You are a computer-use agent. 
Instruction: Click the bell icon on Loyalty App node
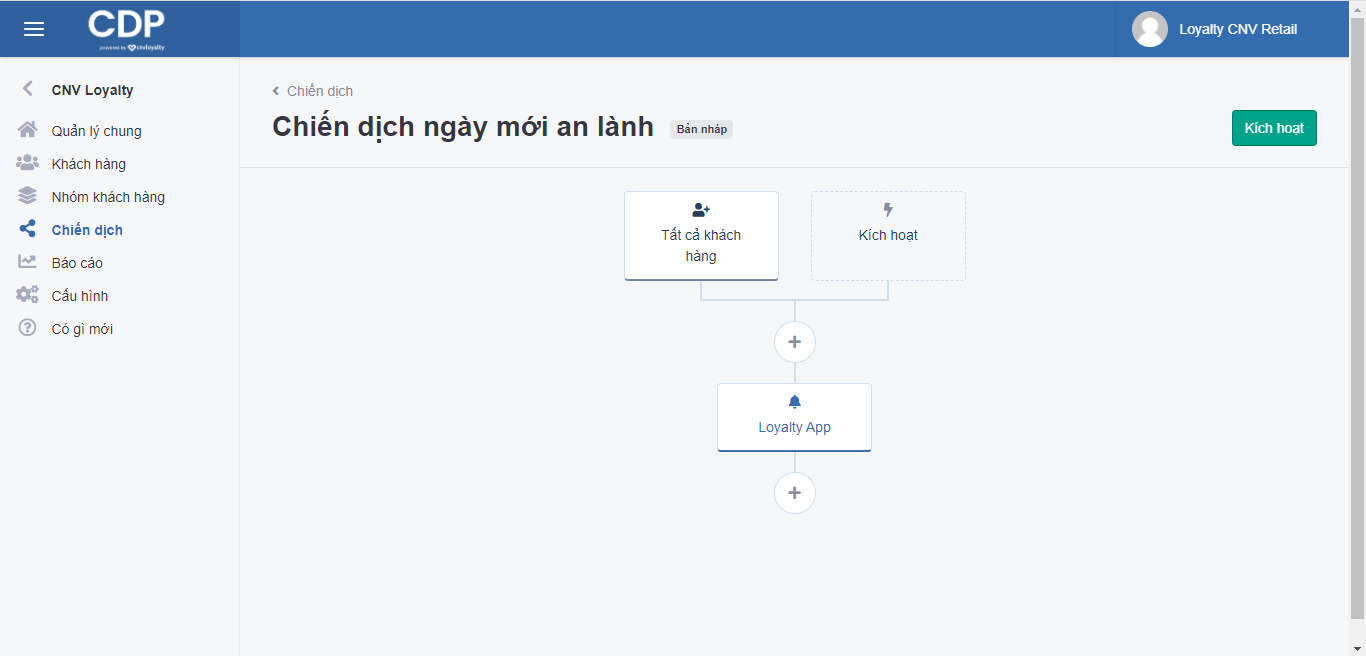(x=795, y=402)
